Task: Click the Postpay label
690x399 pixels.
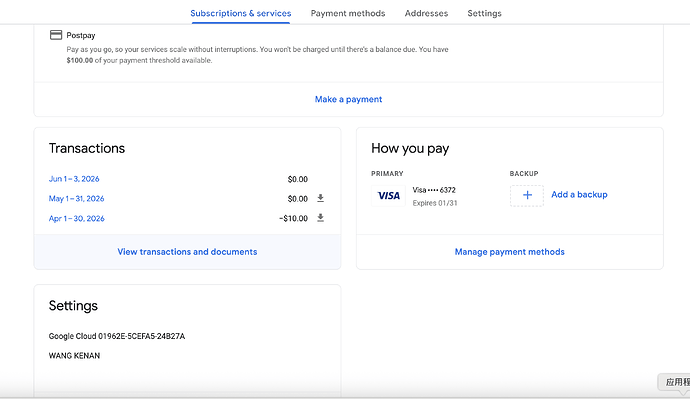Action: click(x=81, y=35)
